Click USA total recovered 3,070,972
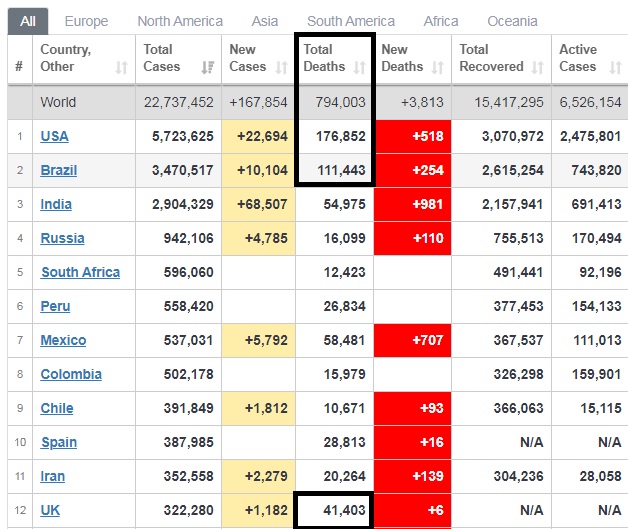 (513, 137)
